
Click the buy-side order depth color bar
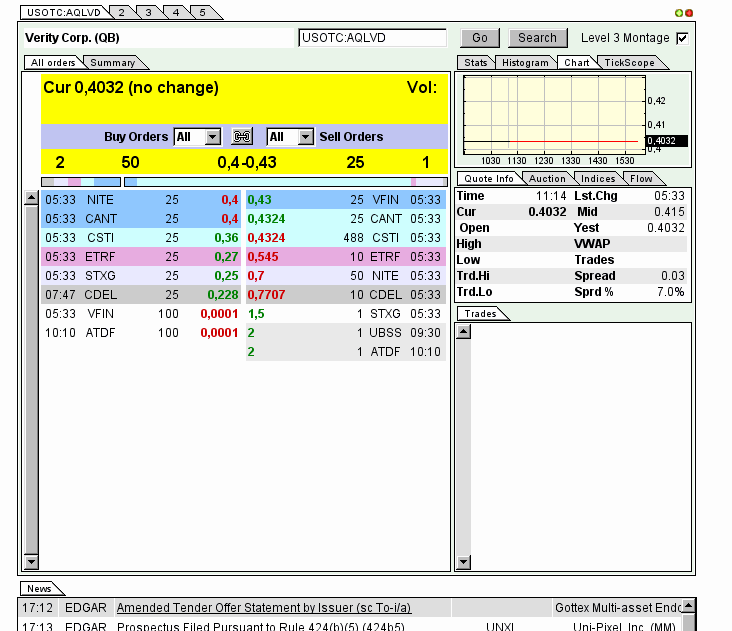coord(81,182)
